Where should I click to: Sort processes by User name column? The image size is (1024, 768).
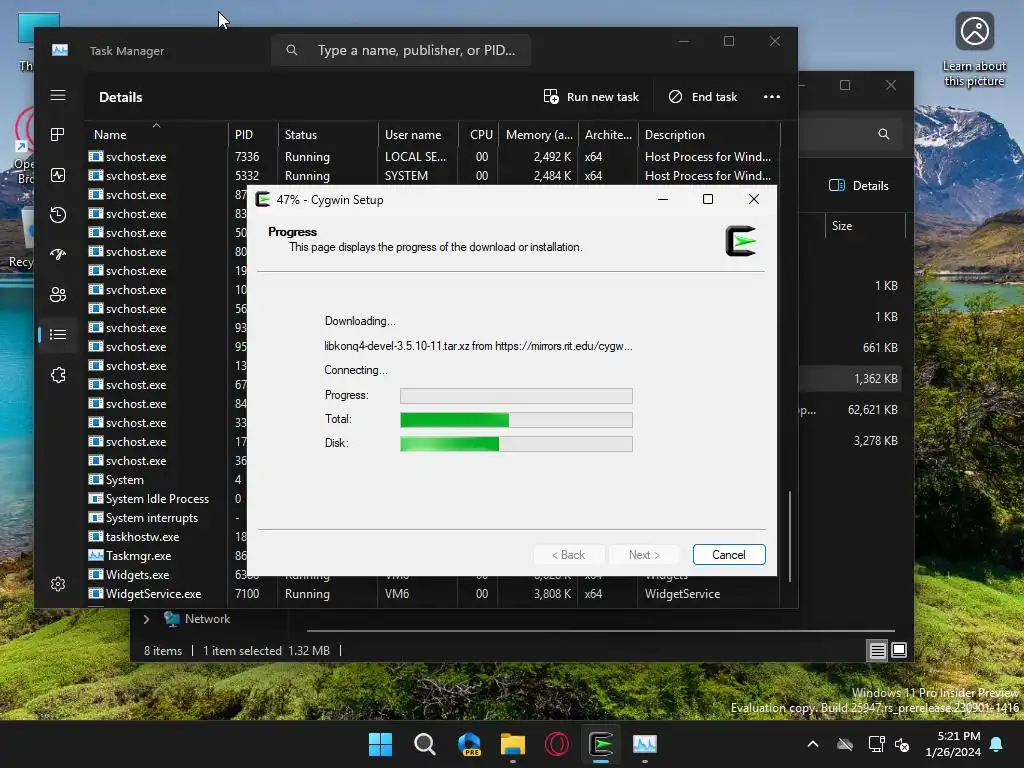click(418, 135)
